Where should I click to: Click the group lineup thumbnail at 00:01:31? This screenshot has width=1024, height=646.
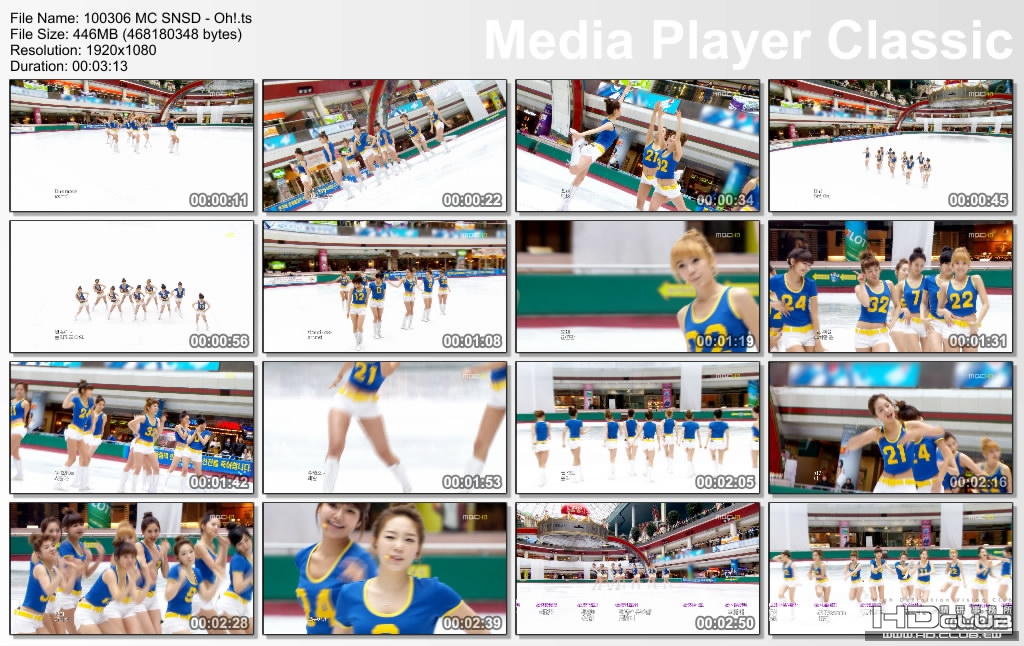[x=889, y=288]
